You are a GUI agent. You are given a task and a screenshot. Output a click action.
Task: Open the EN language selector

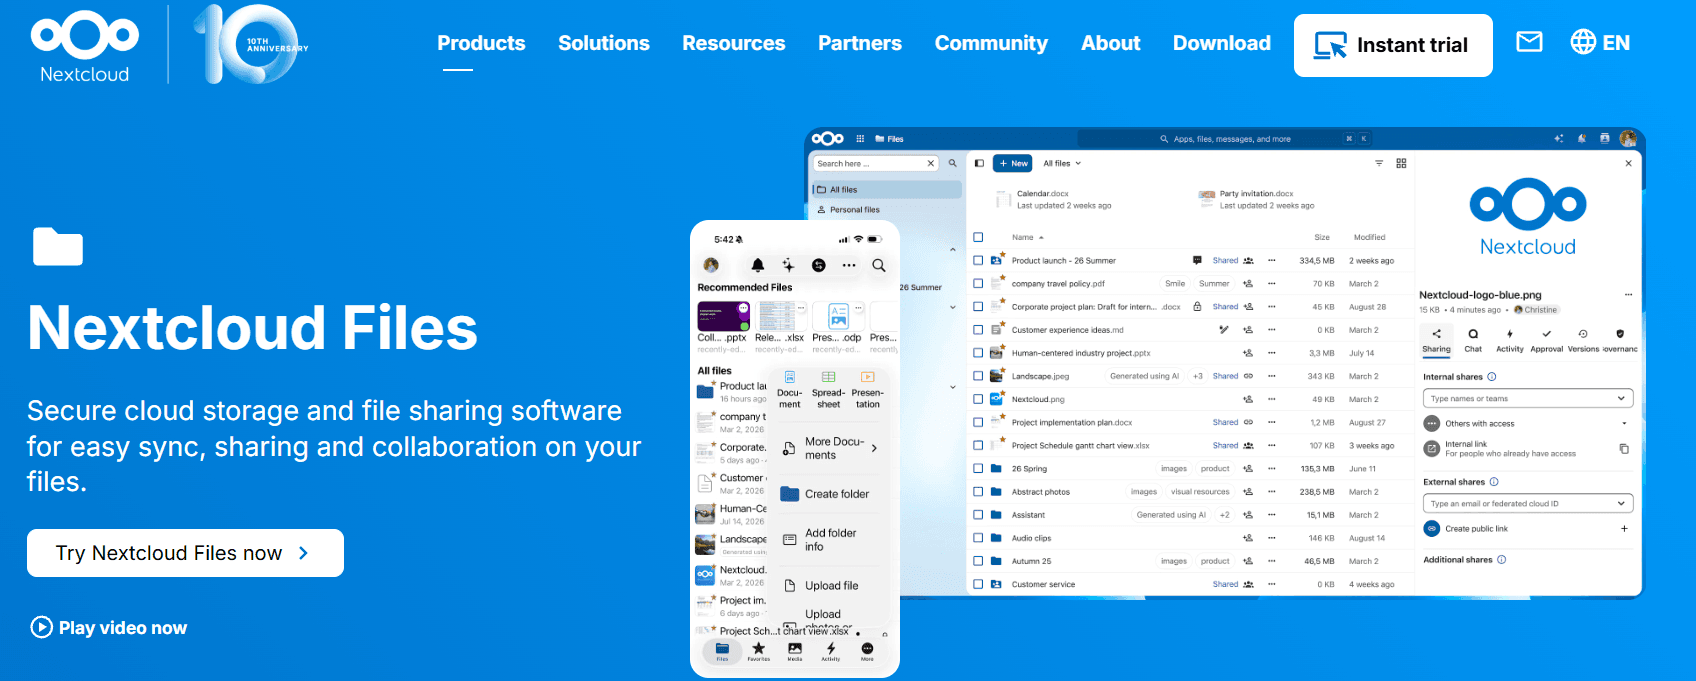click(1600, 43)
